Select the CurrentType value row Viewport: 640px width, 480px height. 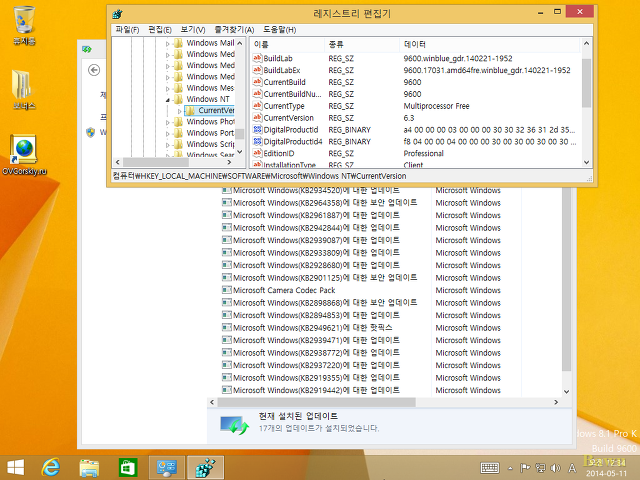pos(415,106)
